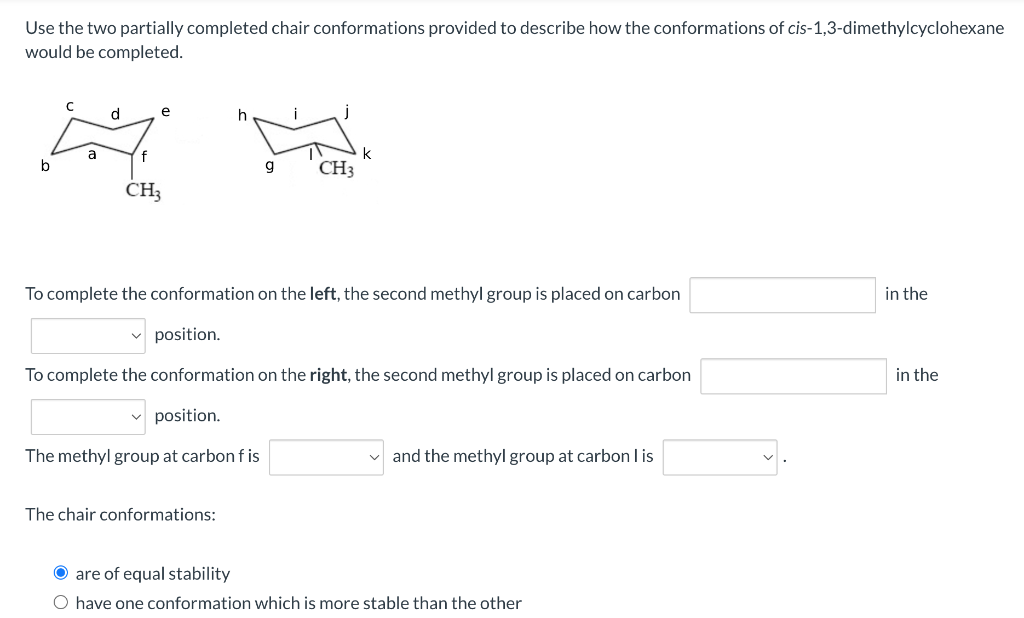Select 'have one conformation which is more stable' option

[x=61, y=601]
